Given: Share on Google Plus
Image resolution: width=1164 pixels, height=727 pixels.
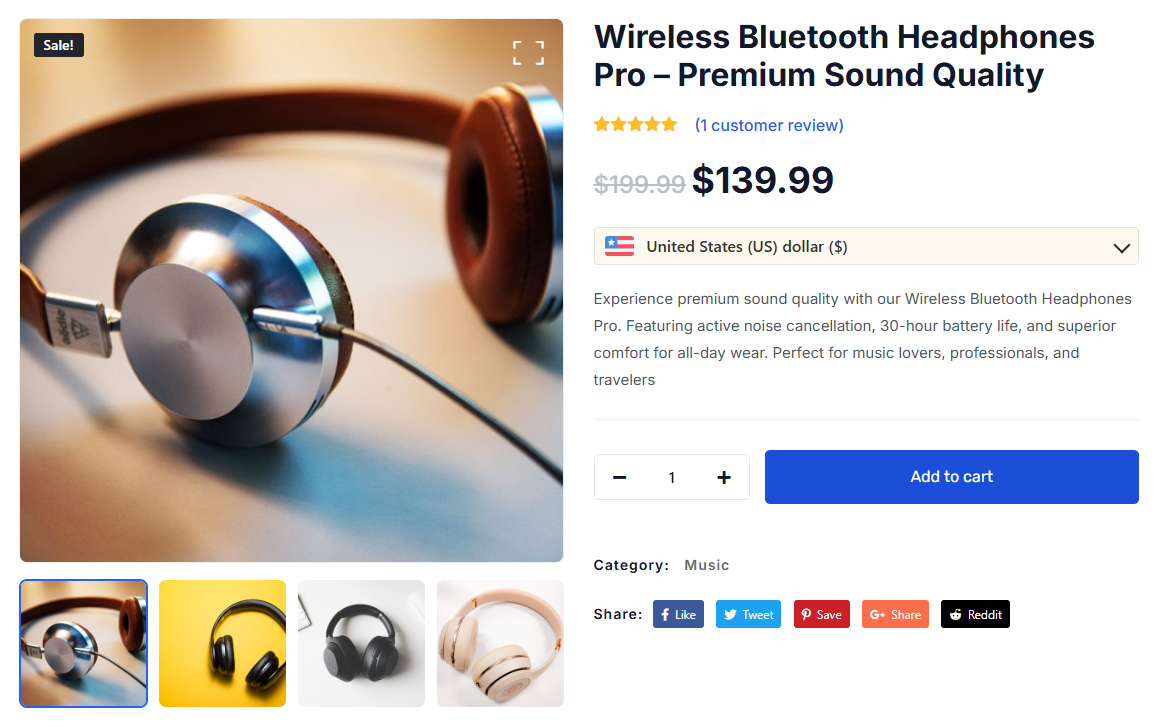Looking at the screenshot, I should tap(895, 614).
